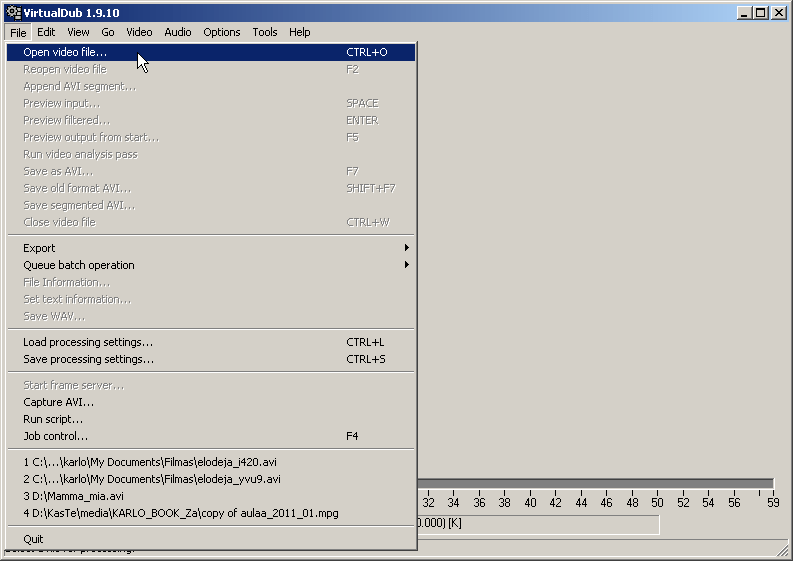Select Quit from File menu
793x561 pixels.
[211, 539]
